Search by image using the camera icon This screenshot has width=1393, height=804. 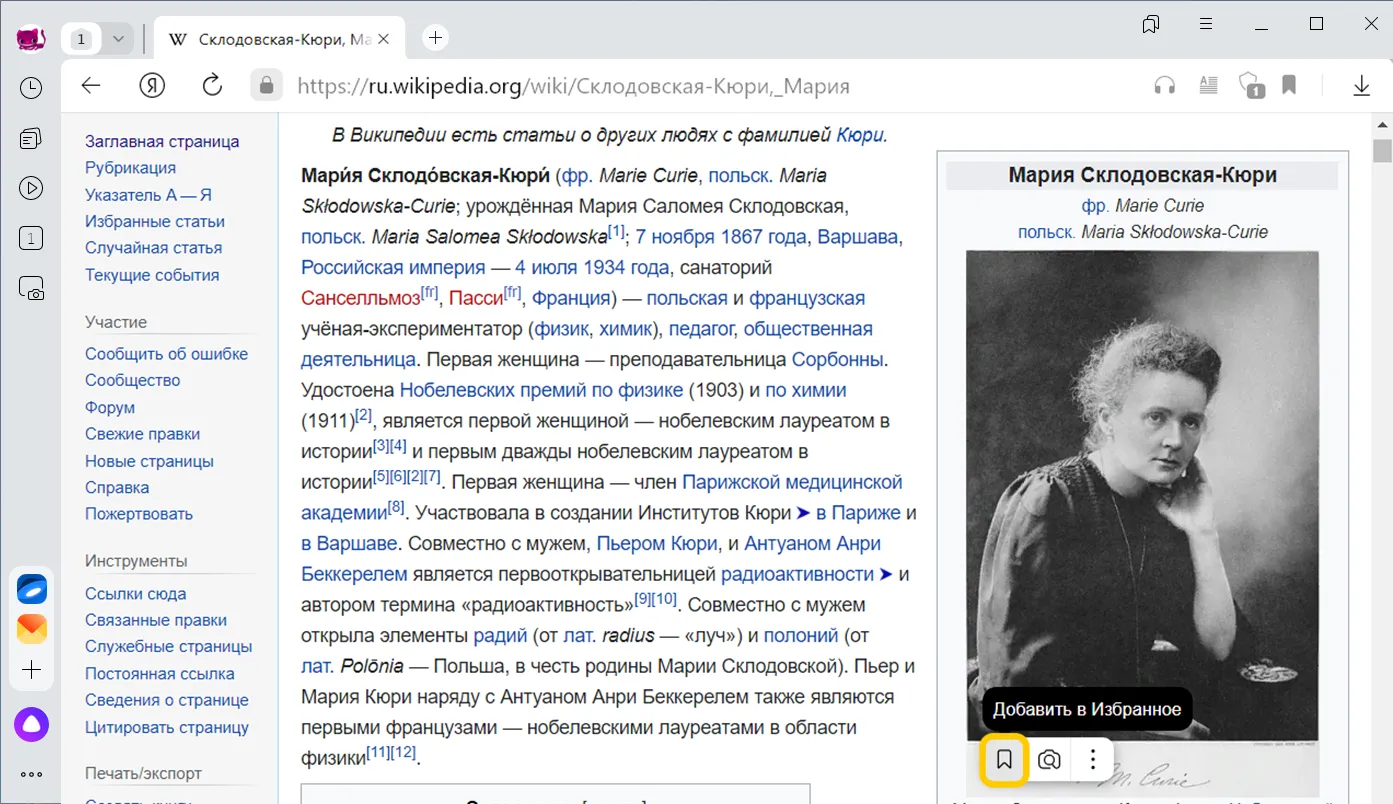point(1049,760)
